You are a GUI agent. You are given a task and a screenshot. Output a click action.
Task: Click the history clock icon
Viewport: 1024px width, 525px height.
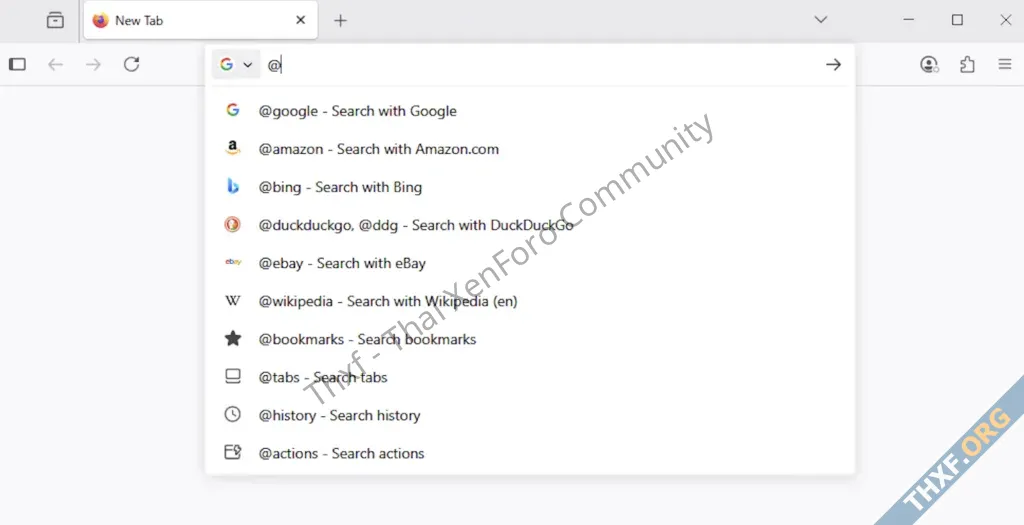(x=232, y=414)
